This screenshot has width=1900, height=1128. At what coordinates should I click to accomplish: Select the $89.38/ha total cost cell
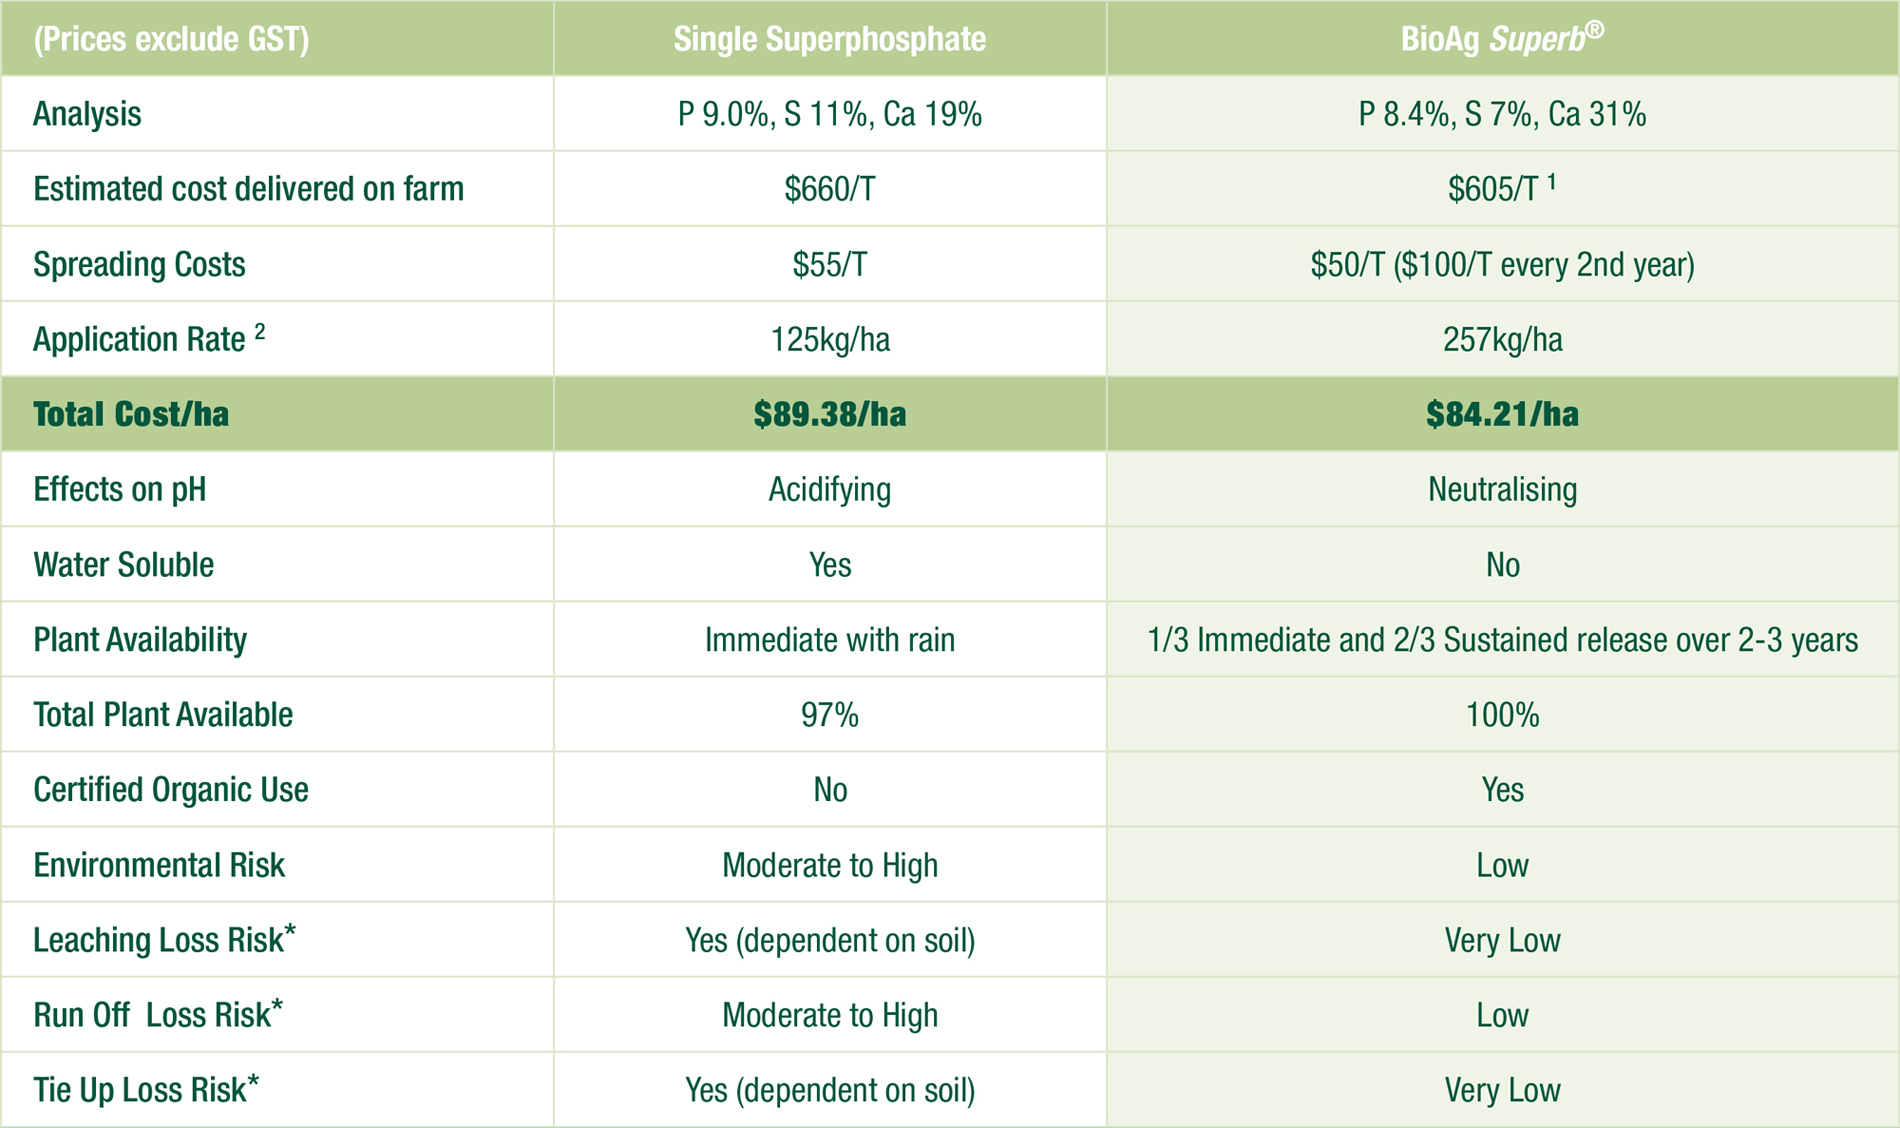point(829,414)
